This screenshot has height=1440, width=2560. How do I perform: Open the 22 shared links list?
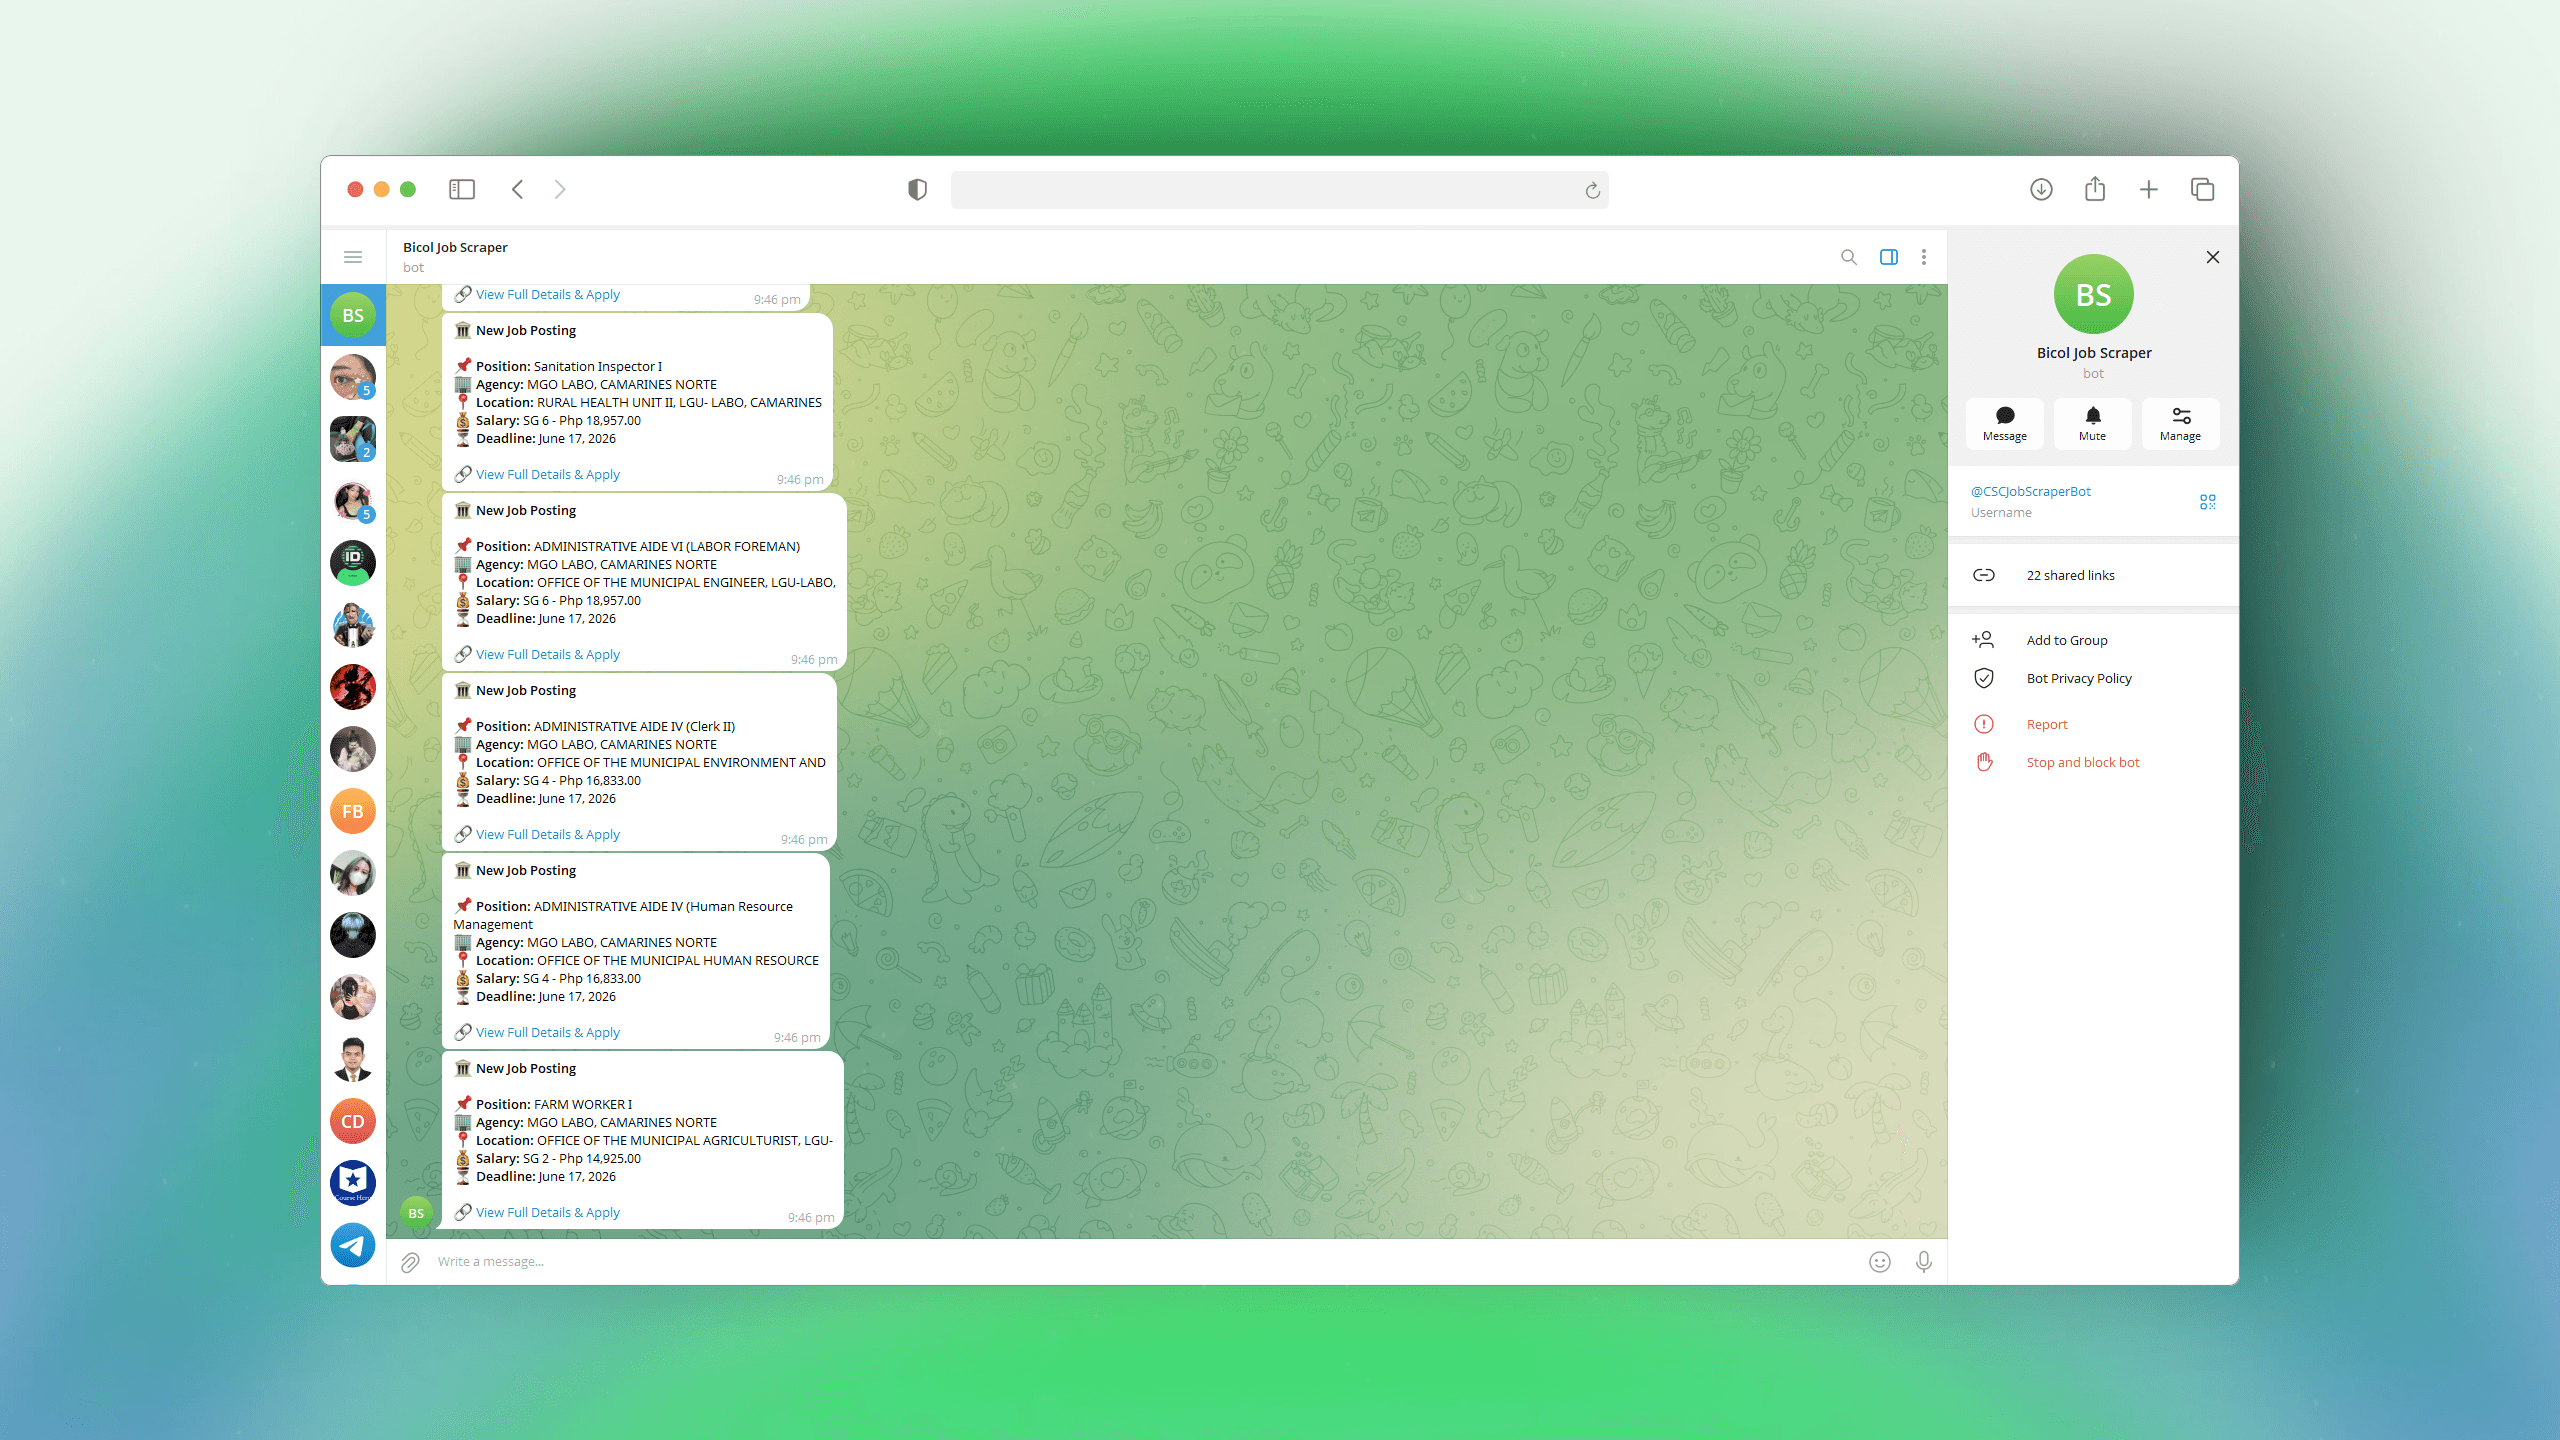(x=2094, y=575)
